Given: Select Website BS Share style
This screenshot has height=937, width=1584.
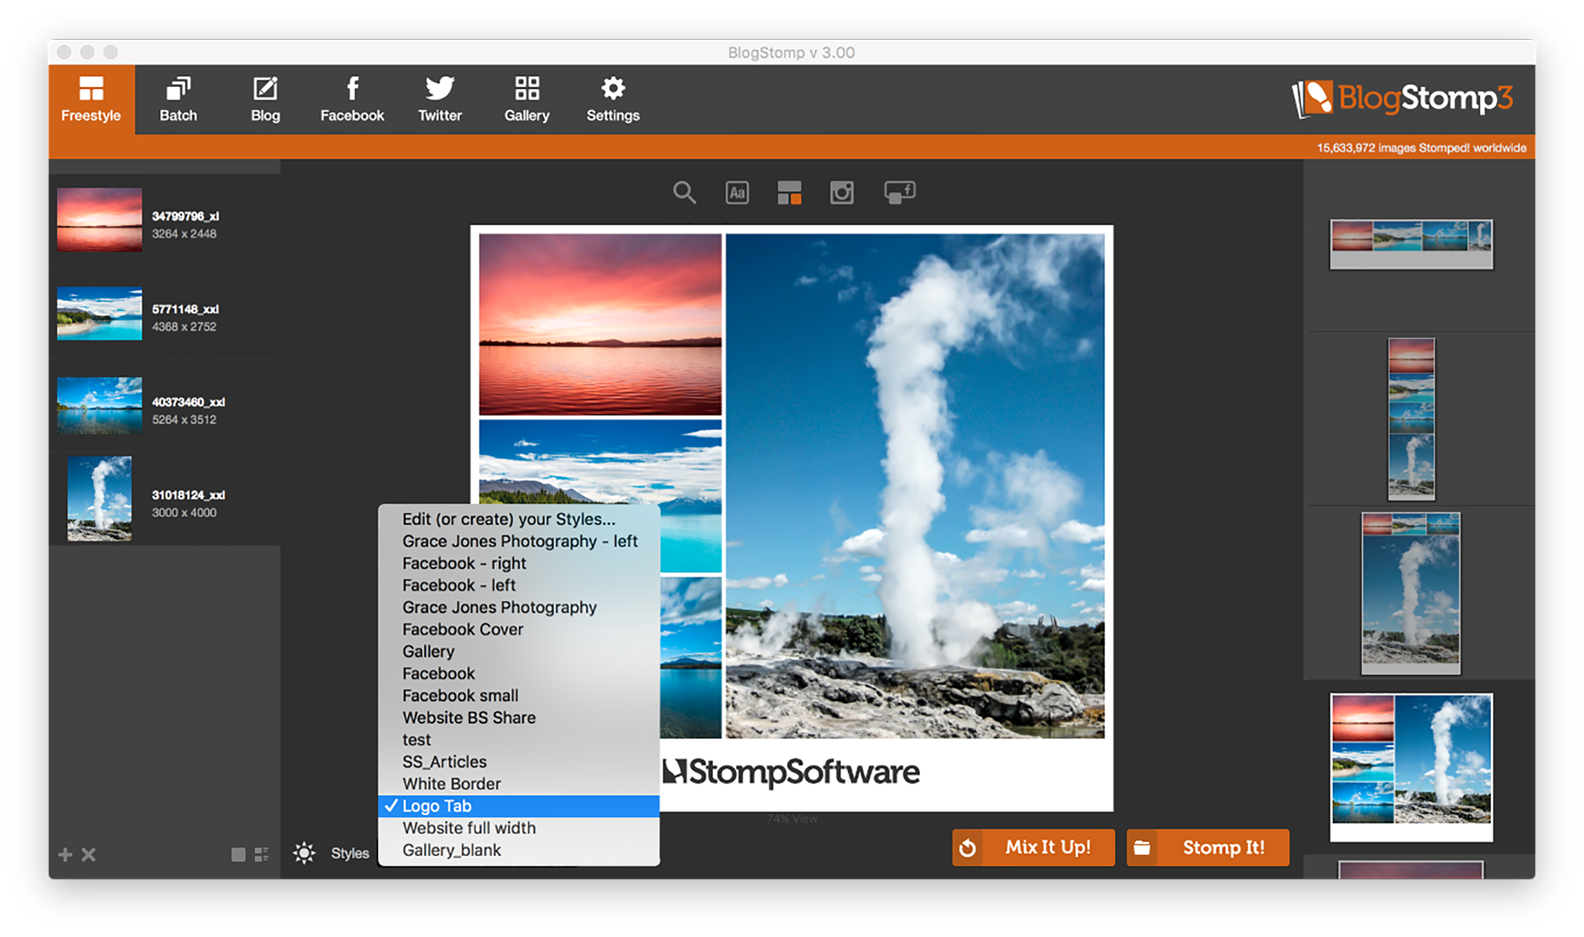Looking at the screenshot, I should tap(519, 717).
